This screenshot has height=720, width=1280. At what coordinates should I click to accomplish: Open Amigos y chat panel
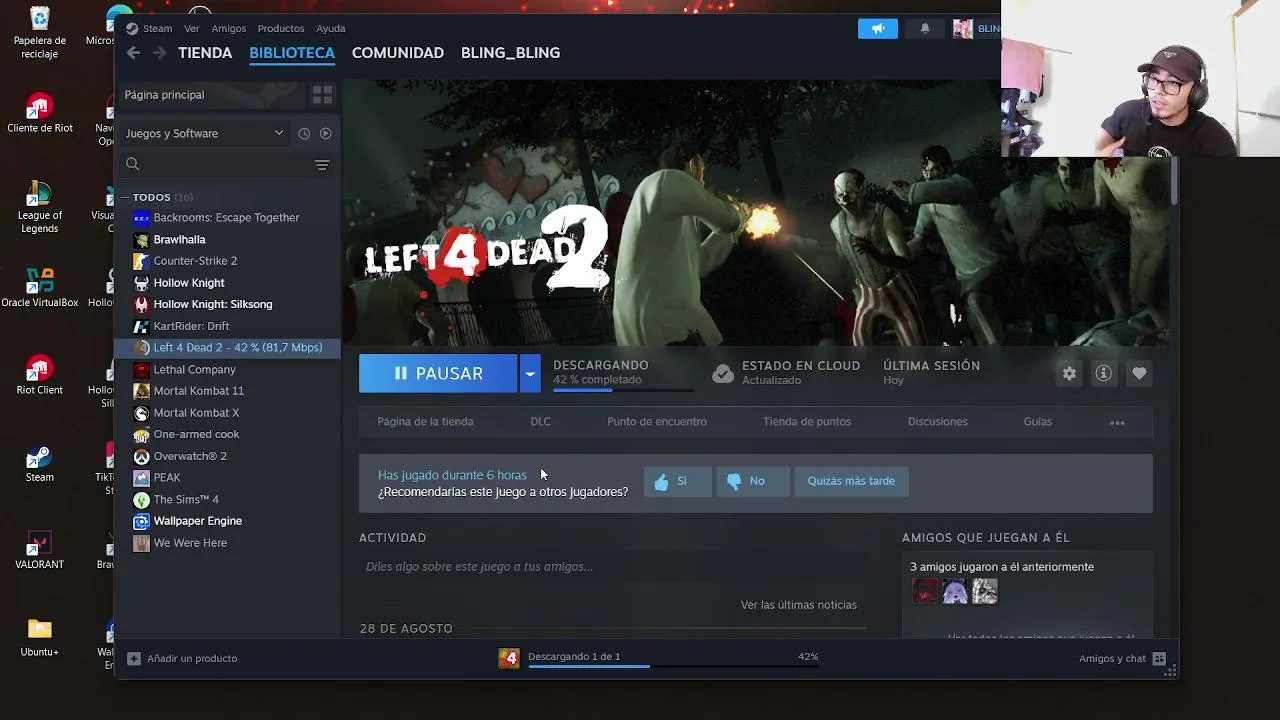pos(1122,658)
